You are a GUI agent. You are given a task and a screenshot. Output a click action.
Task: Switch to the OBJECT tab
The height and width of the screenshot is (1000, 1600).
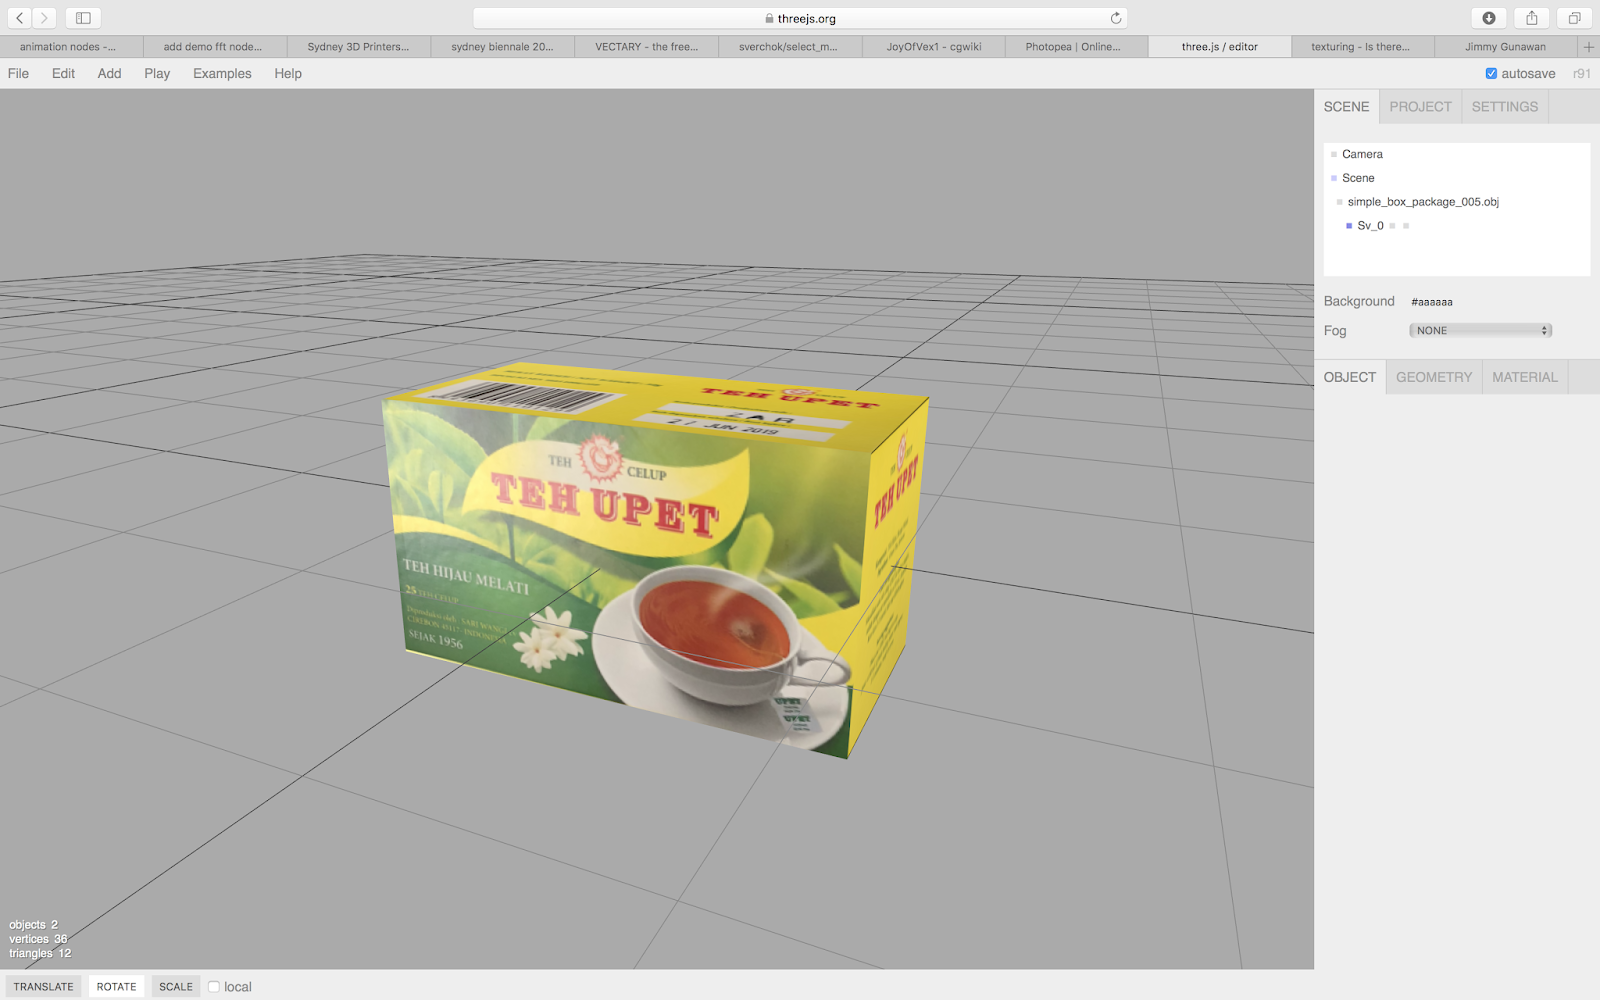click(x=1350, y=377)
